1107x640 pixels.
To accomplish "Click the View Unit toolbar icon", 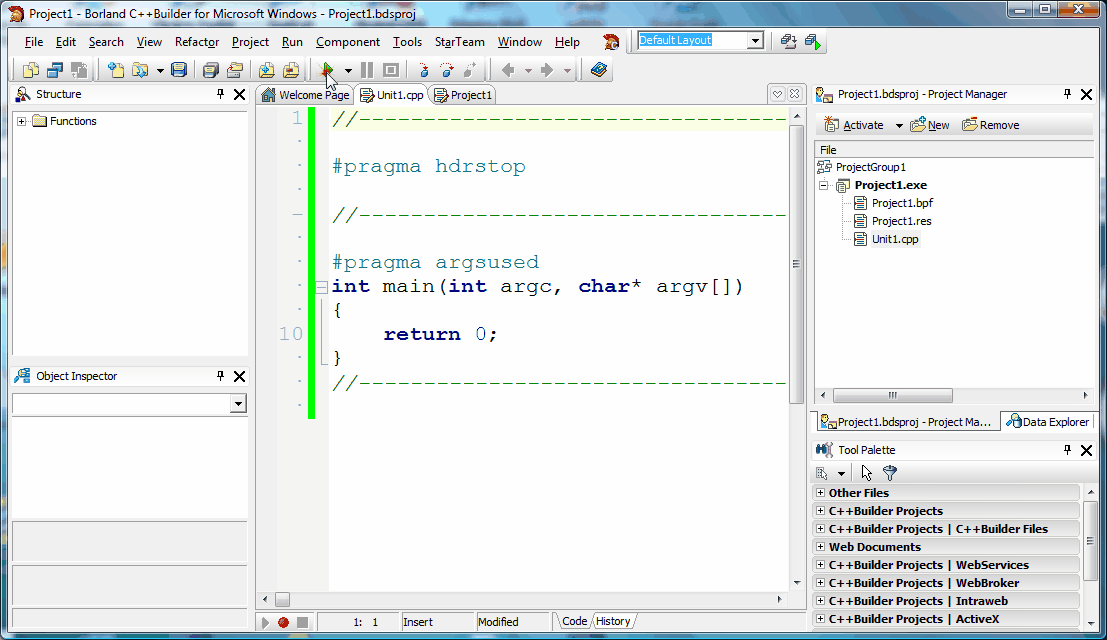I will pos(30,70).
